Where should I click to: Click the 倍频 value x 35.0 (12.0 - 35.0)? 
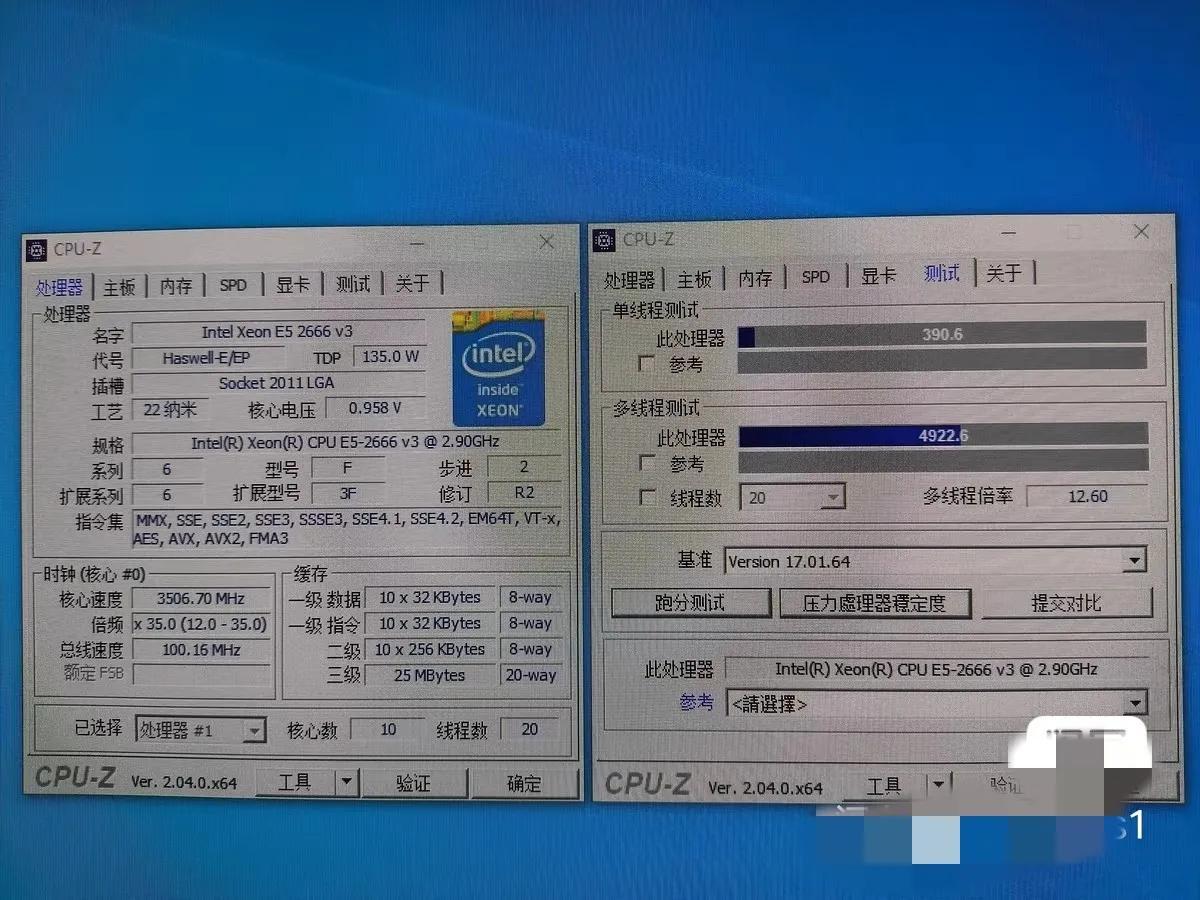(202, 624)
